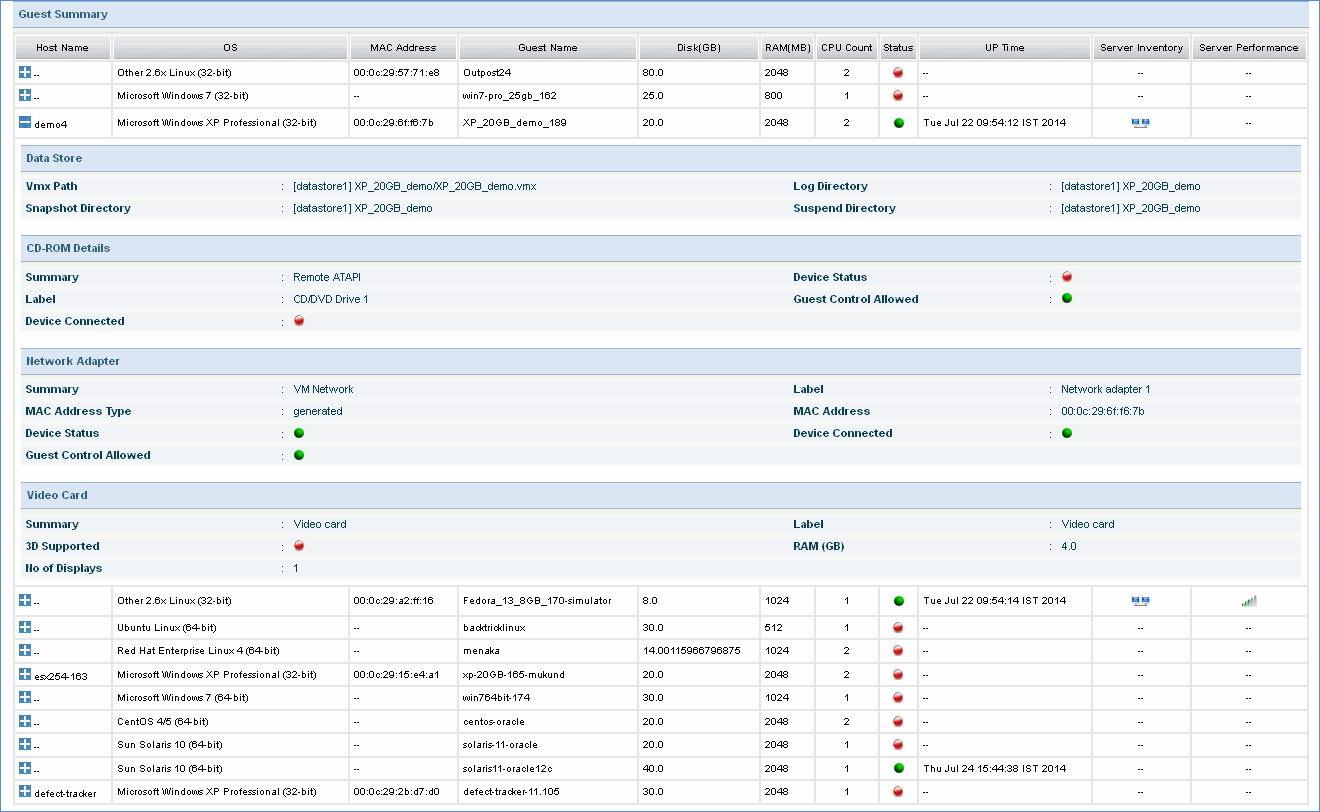Screen dimensions: 1320x812
Task: Click green Network Adapter Device Connected indicator
Action: [x=1067, y=433]
